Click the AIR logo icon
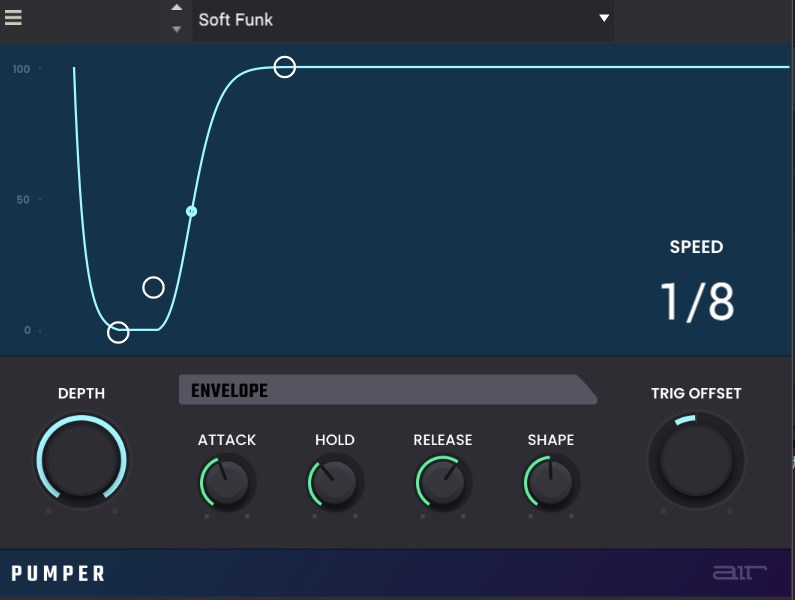The height and width of the screenshot is (600, 795). [x=739, y=573]
